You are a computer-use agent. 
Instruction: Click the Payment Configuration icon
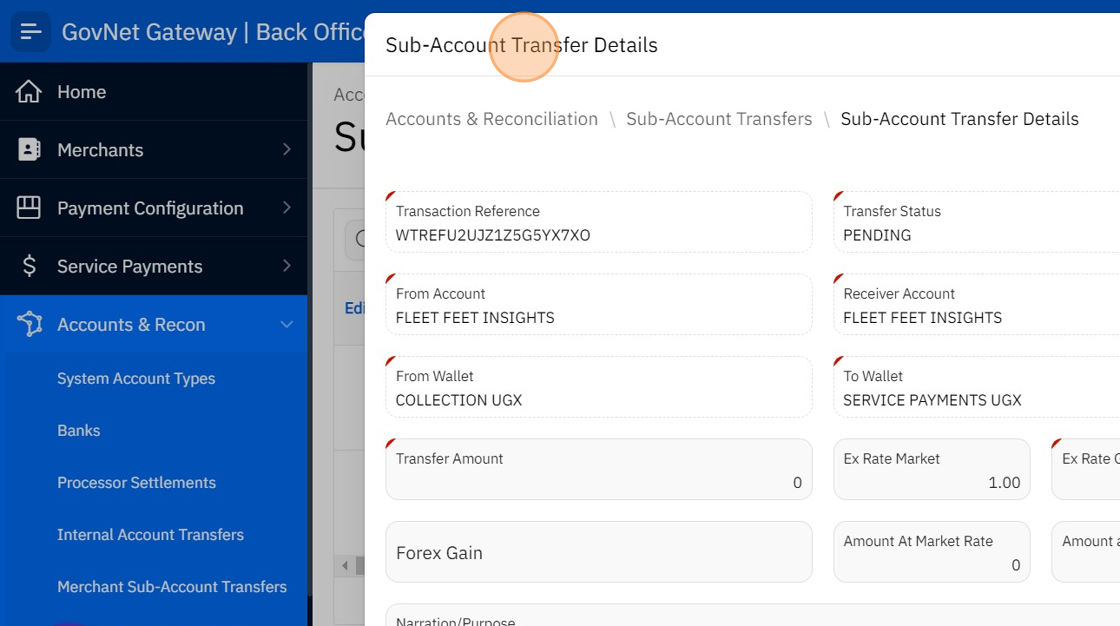coord(29,208)
